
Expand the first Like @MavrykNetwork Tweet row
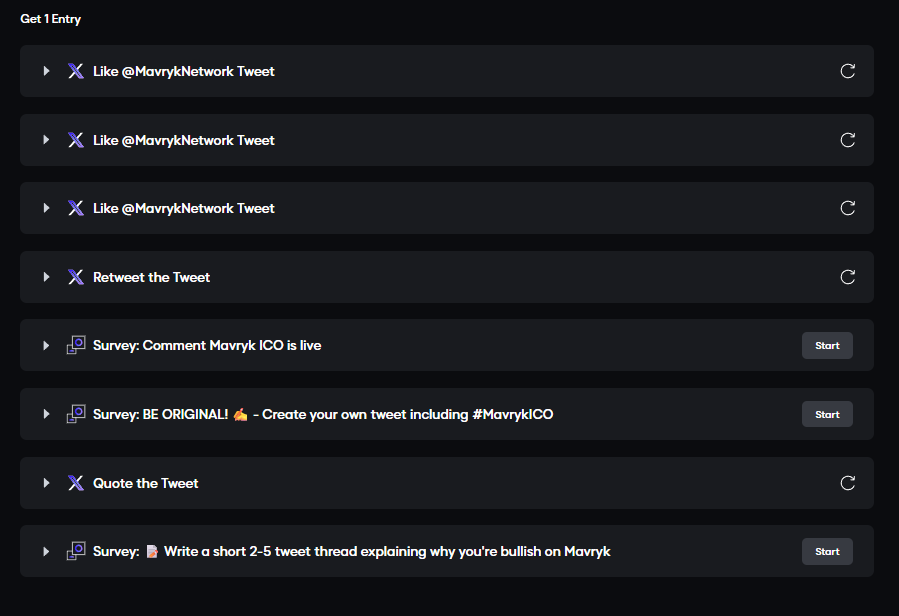click(x=46, y=71)
